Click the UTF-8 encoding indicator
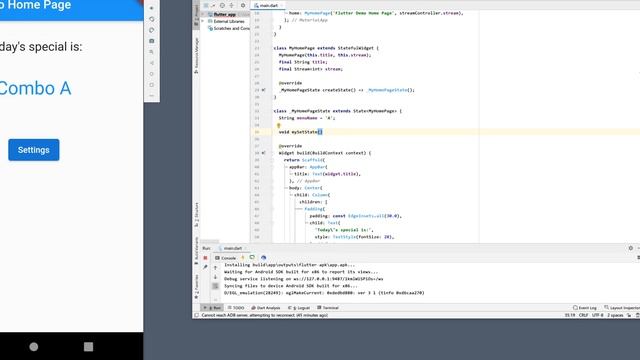Viewport: 640px width, 360px height. click(x=597, y=315)
